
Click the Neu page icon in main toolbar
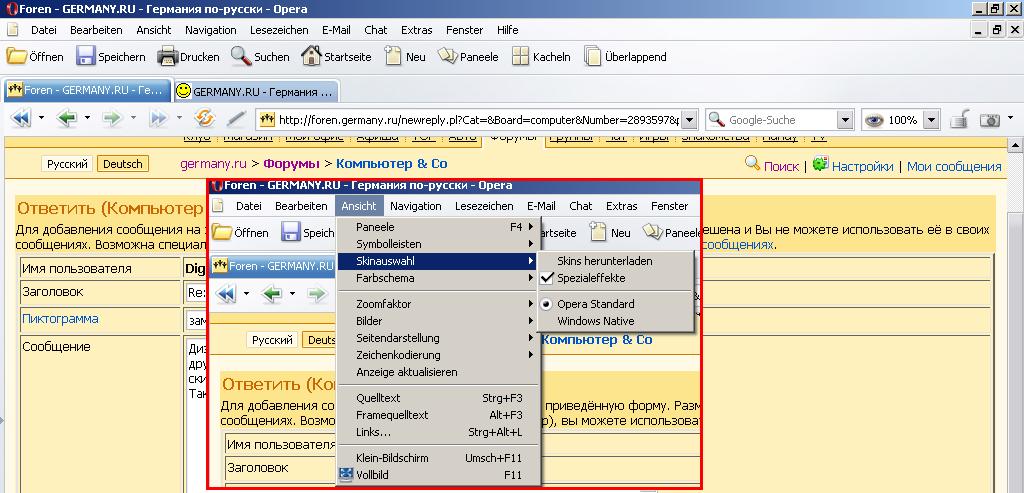point(393,56)
